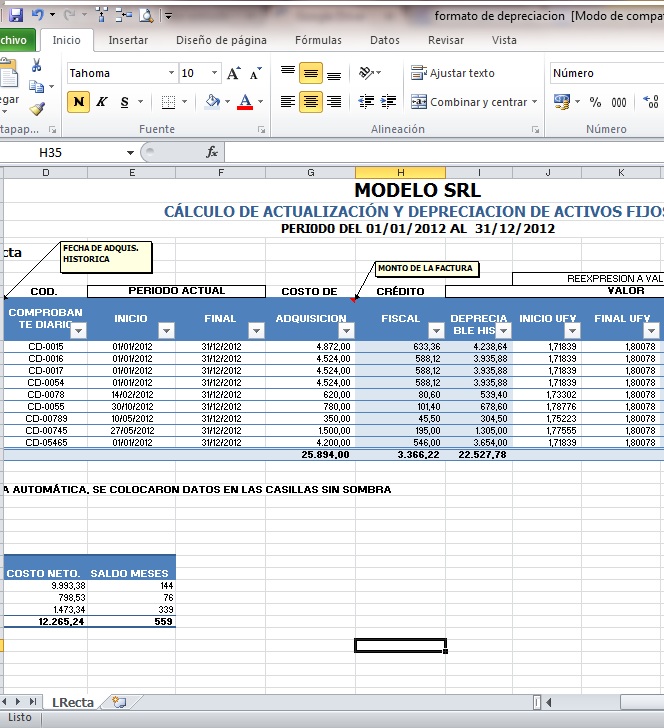Screen dimensions: 664x728
Task: Open the font size 10 dropdown
Action: point(215,73)
